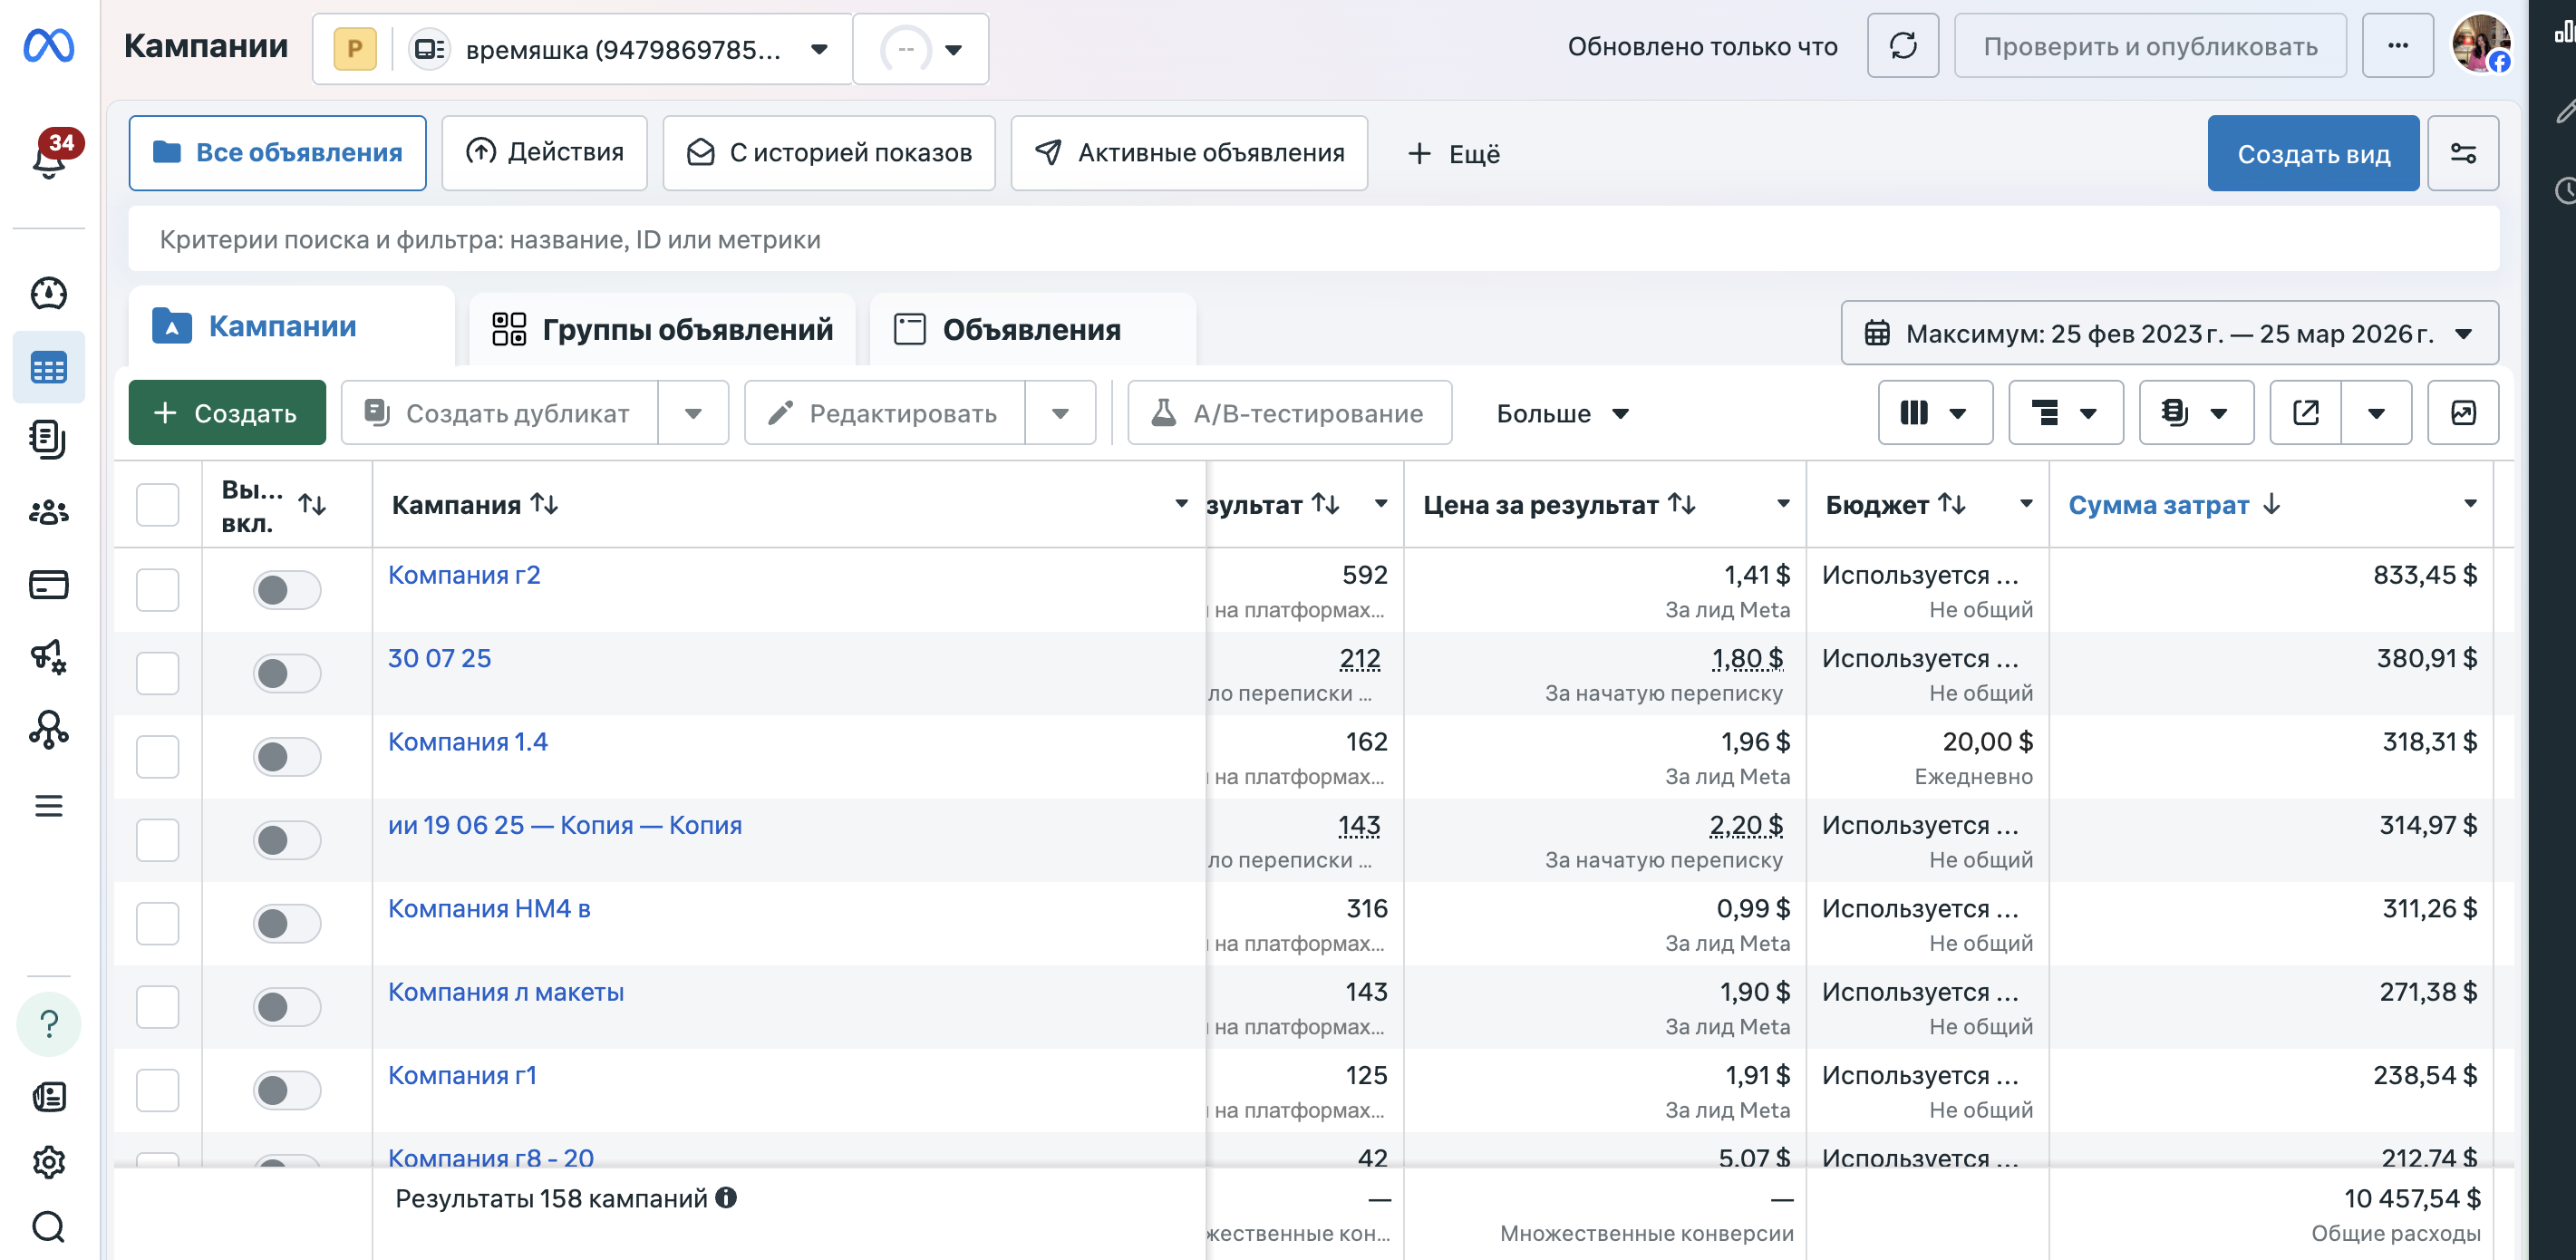2576x1260 pixels.
Task: Open the date range Максимум dropdown
Action: click(2169, 333)
